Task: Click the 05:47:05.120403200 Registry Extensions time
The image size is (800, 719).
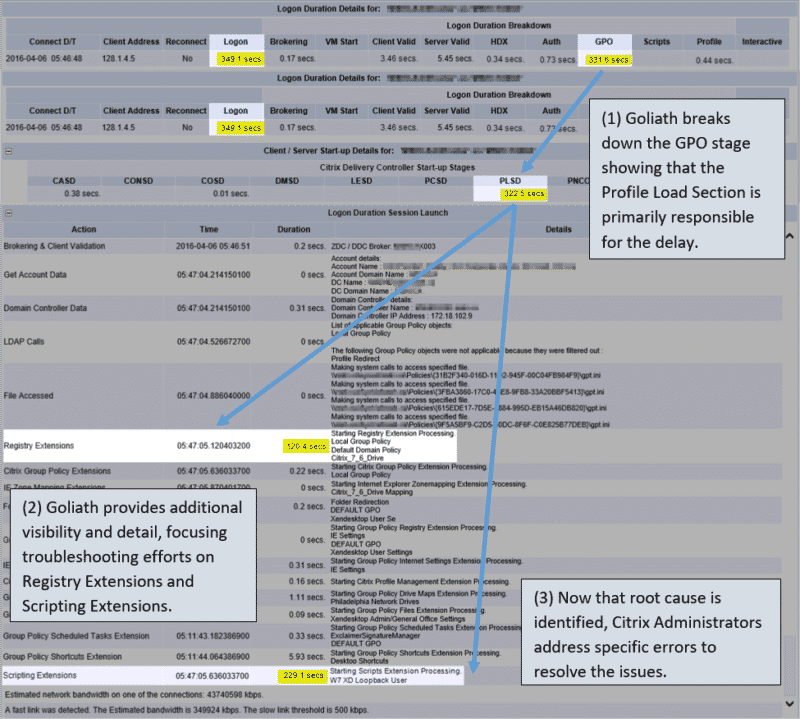Action: (x=213, y=445)
